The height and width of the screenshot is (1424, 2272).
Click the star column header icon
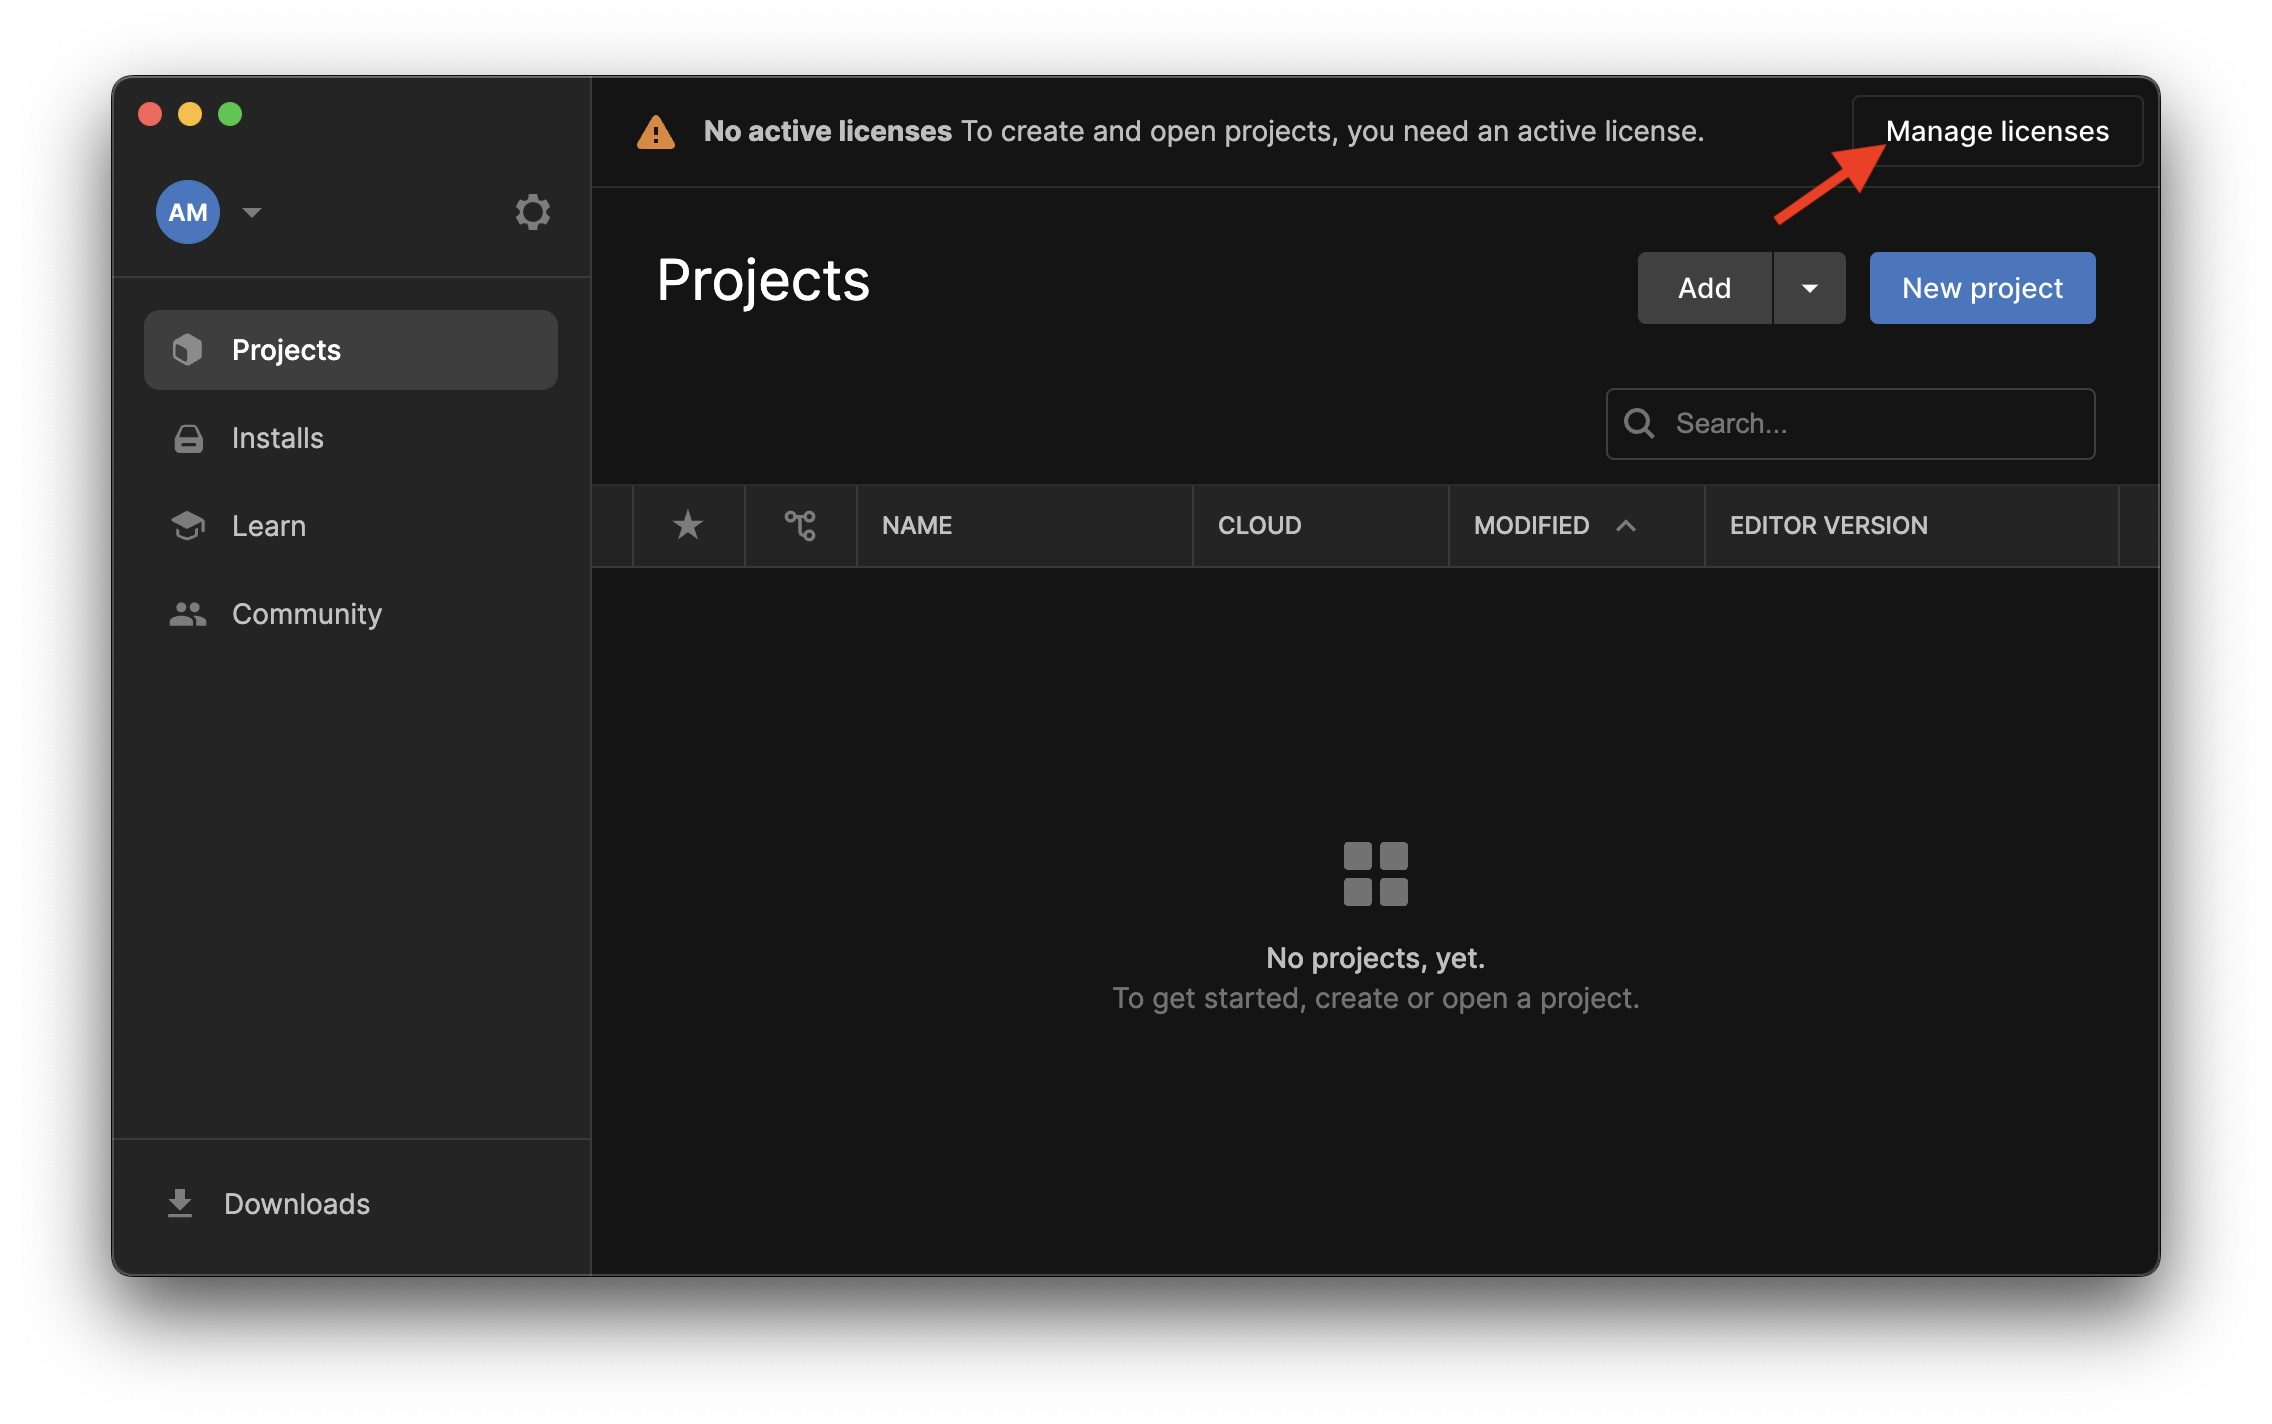[x=688, y=525]
